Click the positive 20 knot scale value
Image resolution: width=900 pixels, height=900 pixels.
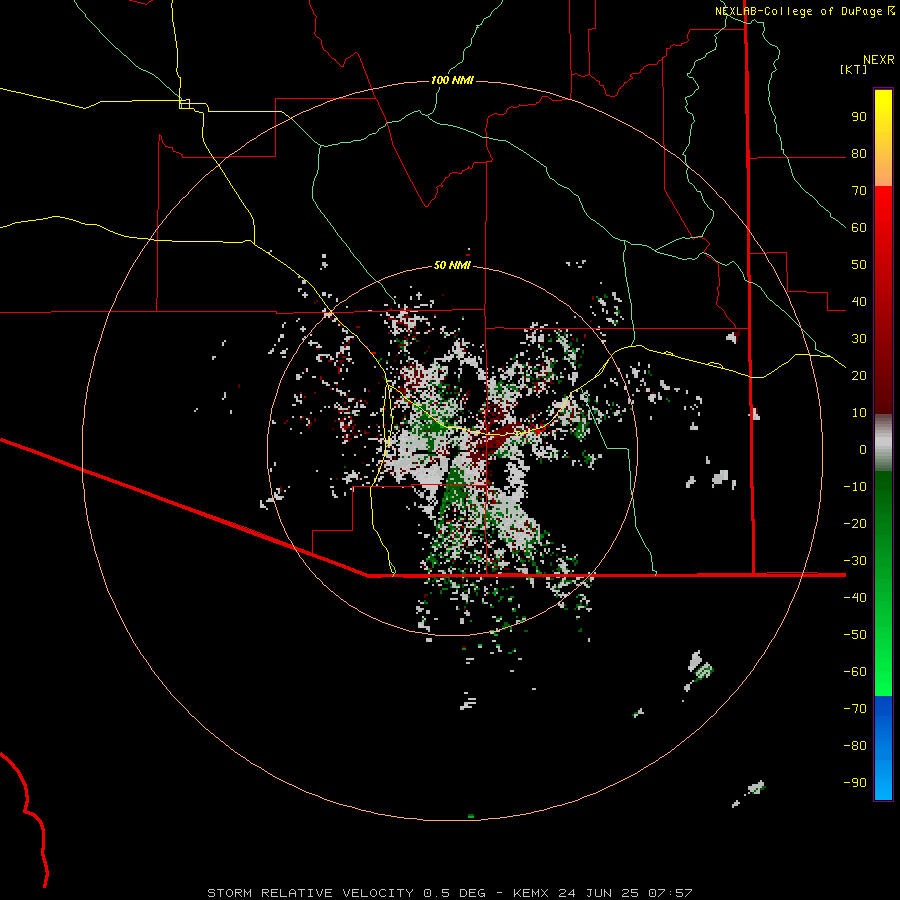point(859,376)
